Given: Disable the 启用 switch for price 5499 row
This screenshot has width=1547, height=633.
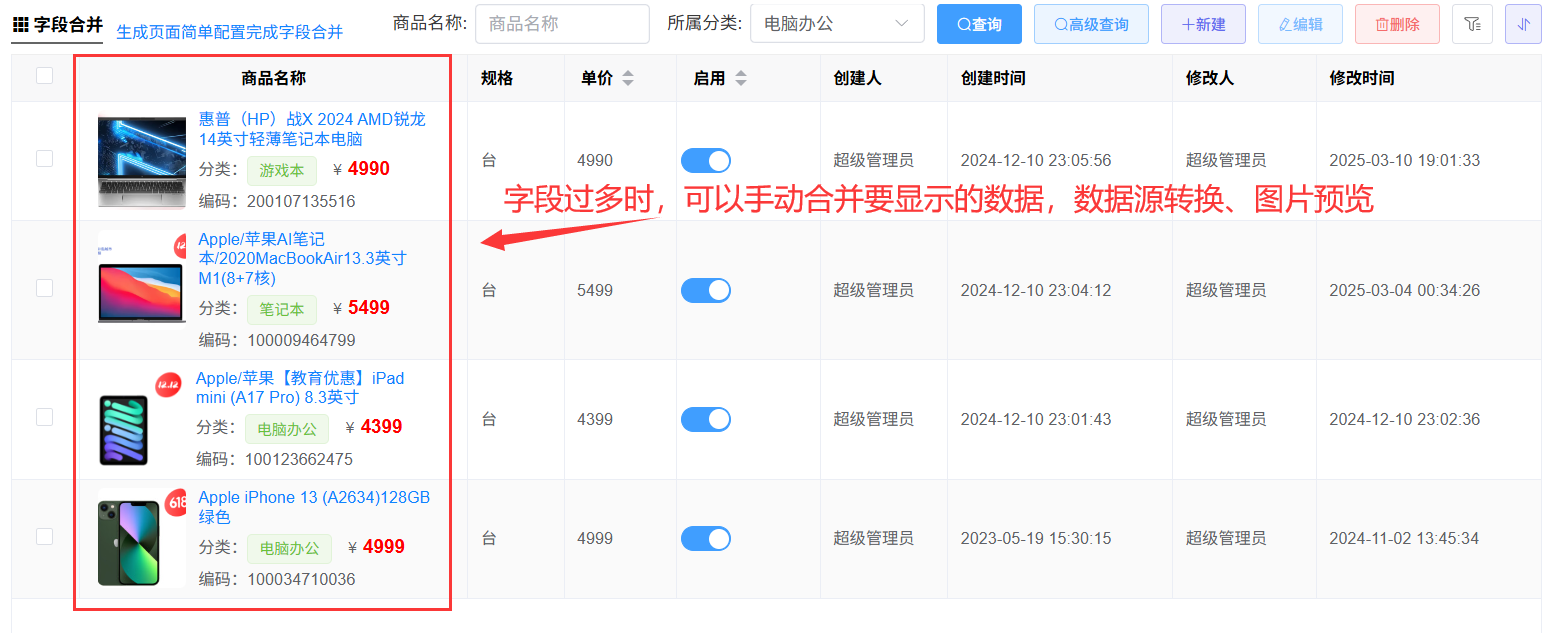Looking at the screenshot, I should (706, 290).
